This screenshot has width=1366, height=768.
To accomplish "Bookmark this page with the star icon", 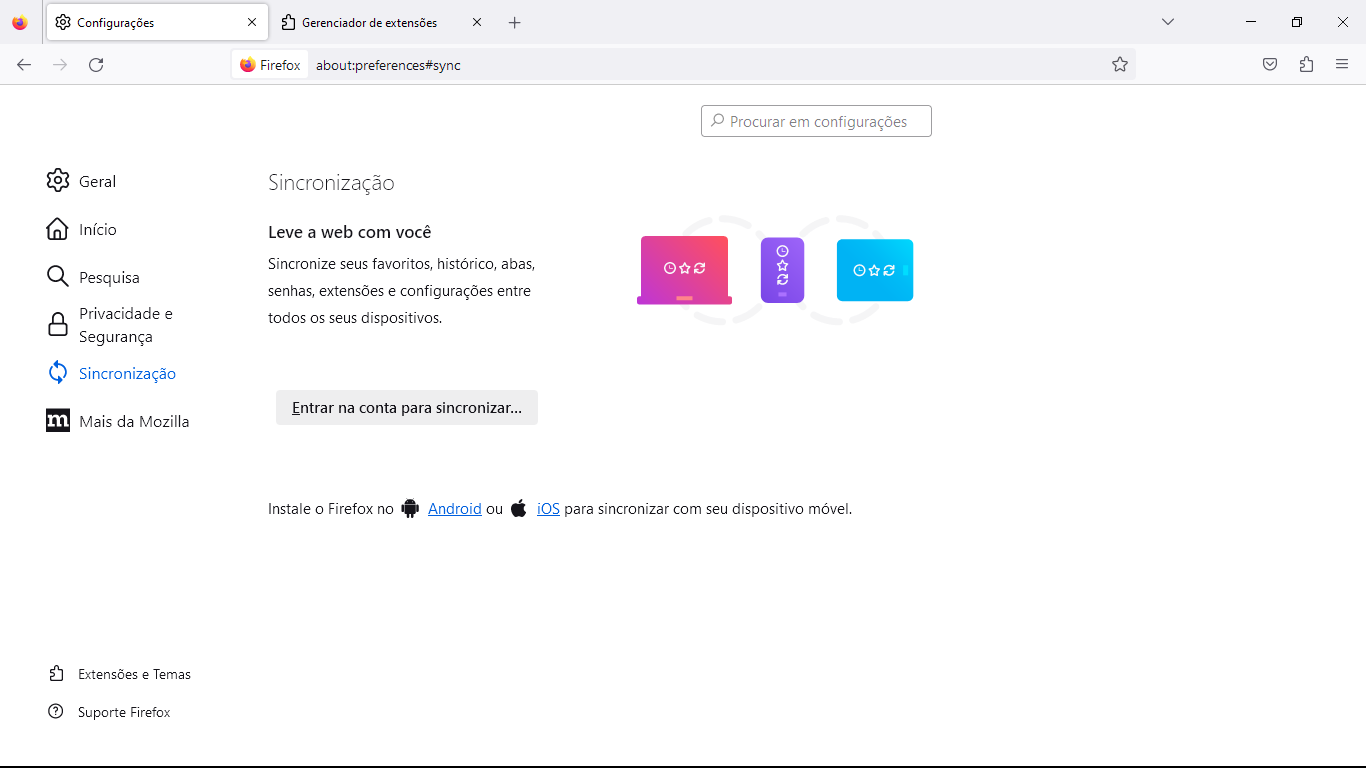I will coord(1120,65).
